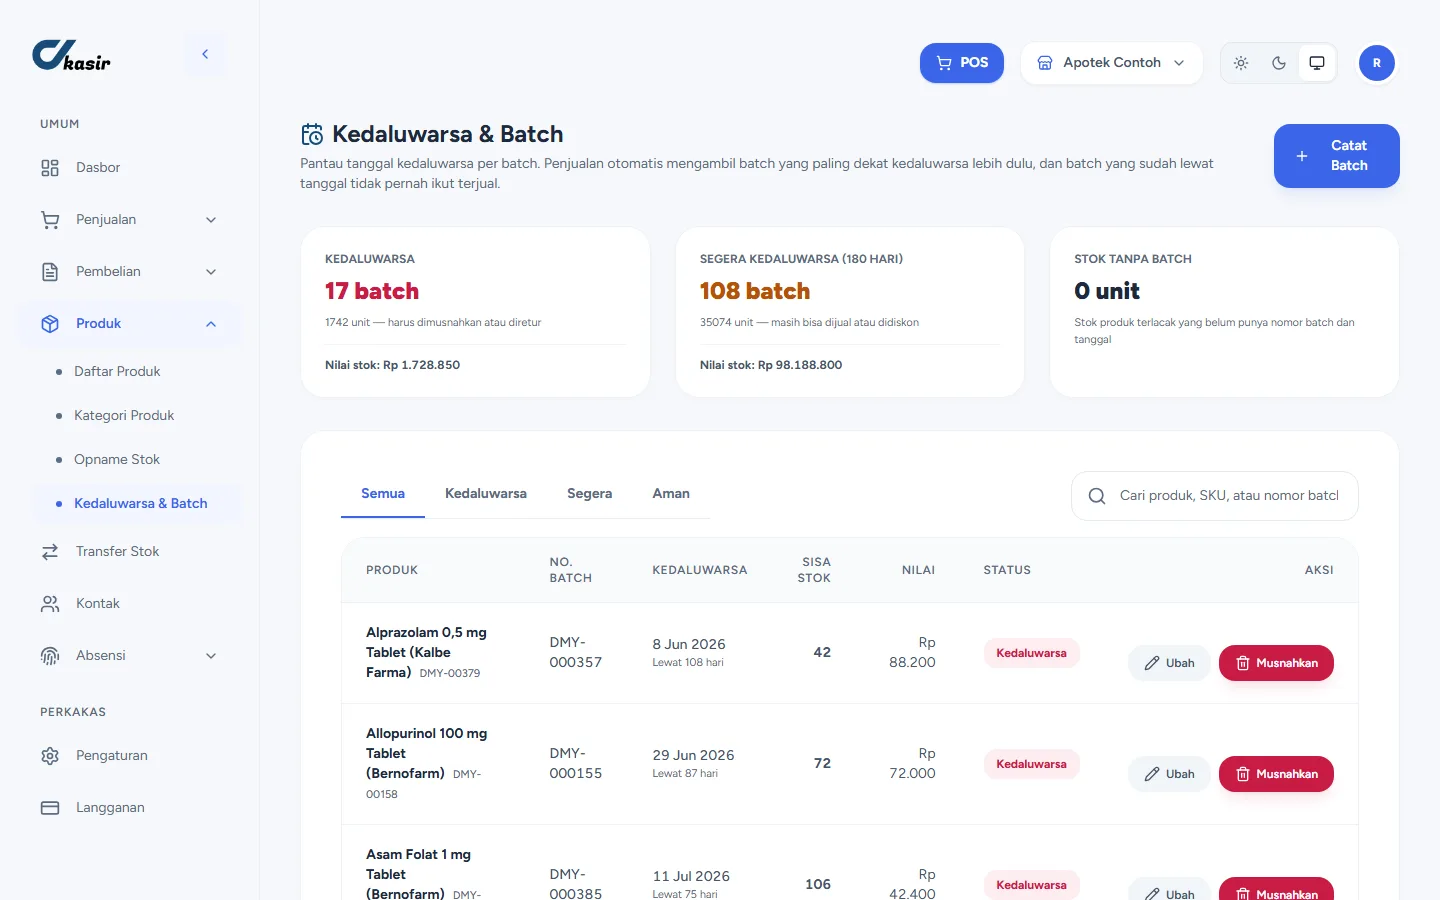Open the Apotek Contoh store dropdown
Screen dimensions: 1440x900
click(1111, 63)
